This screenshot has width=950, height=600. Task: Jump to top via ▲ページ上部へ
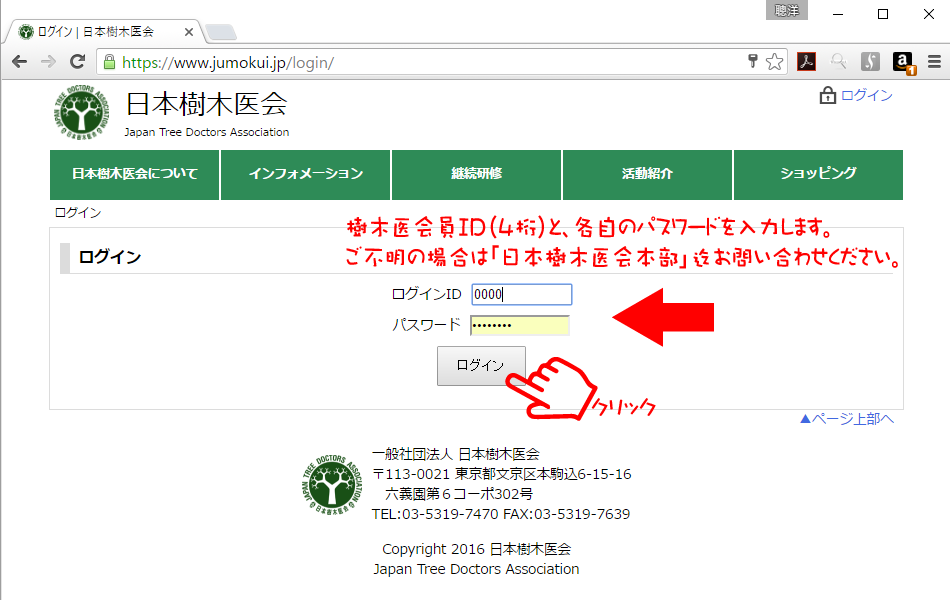[x=847, y=419]
